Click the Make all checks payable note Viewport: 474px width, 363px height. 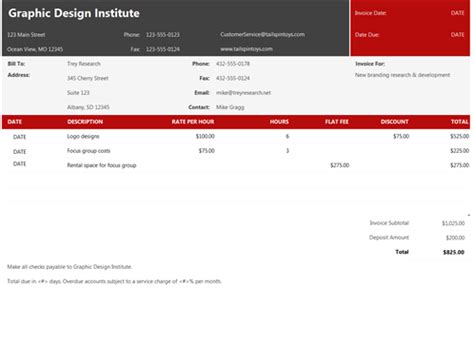(70, 267)
